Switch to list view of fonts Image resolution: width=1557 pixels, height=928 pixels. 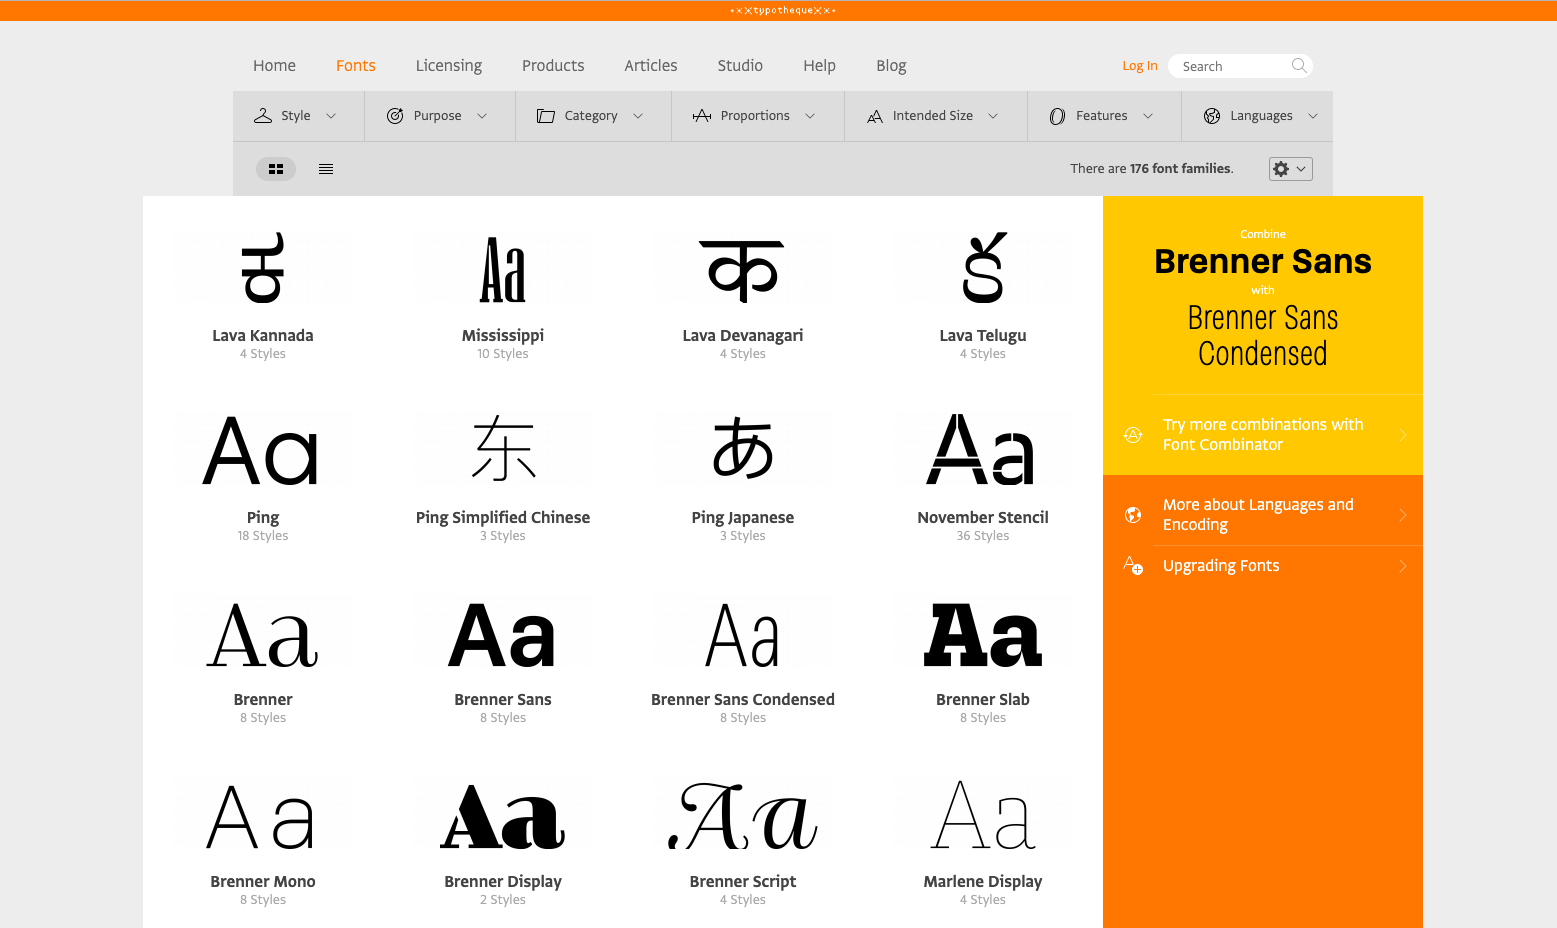click(x=325, y=168)
